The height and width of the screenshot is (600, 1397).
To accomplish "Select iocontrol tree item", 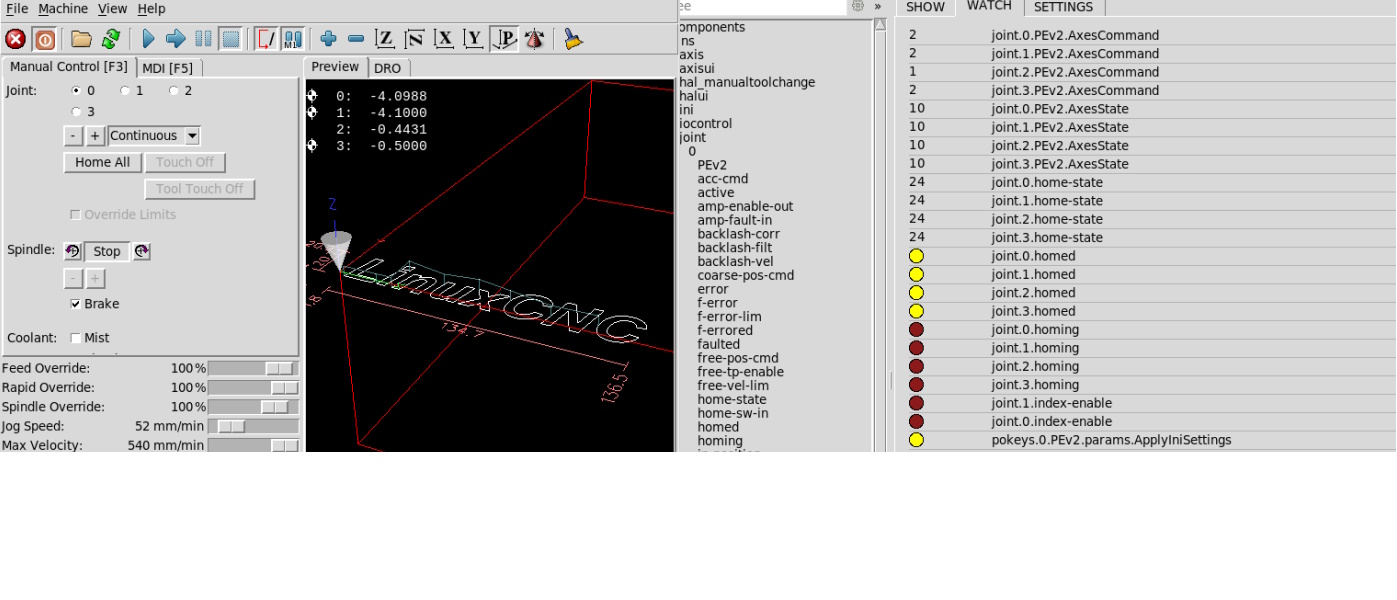I will (x=705, y=124).
